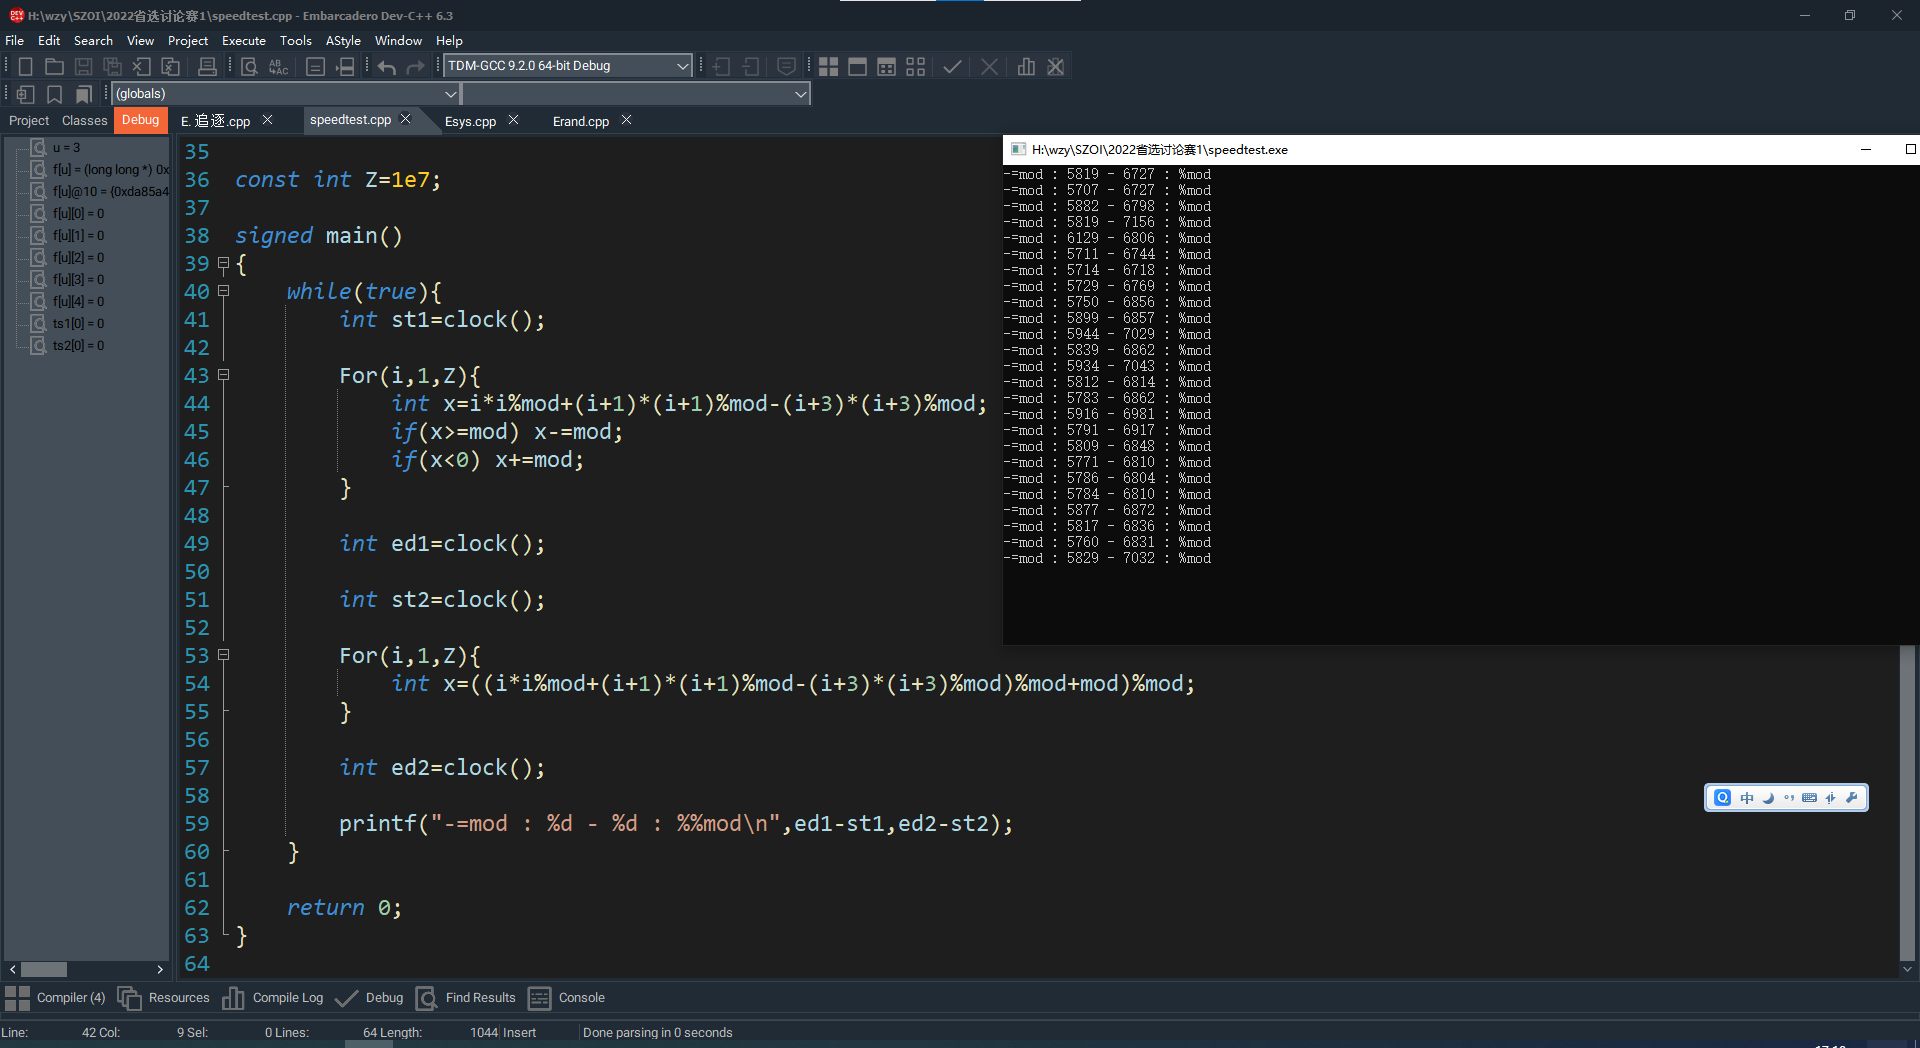Open the (globals) scope dropdown
This screenshot has height=1048, width=1920.
pyautogui.click(x=286, y=94)
